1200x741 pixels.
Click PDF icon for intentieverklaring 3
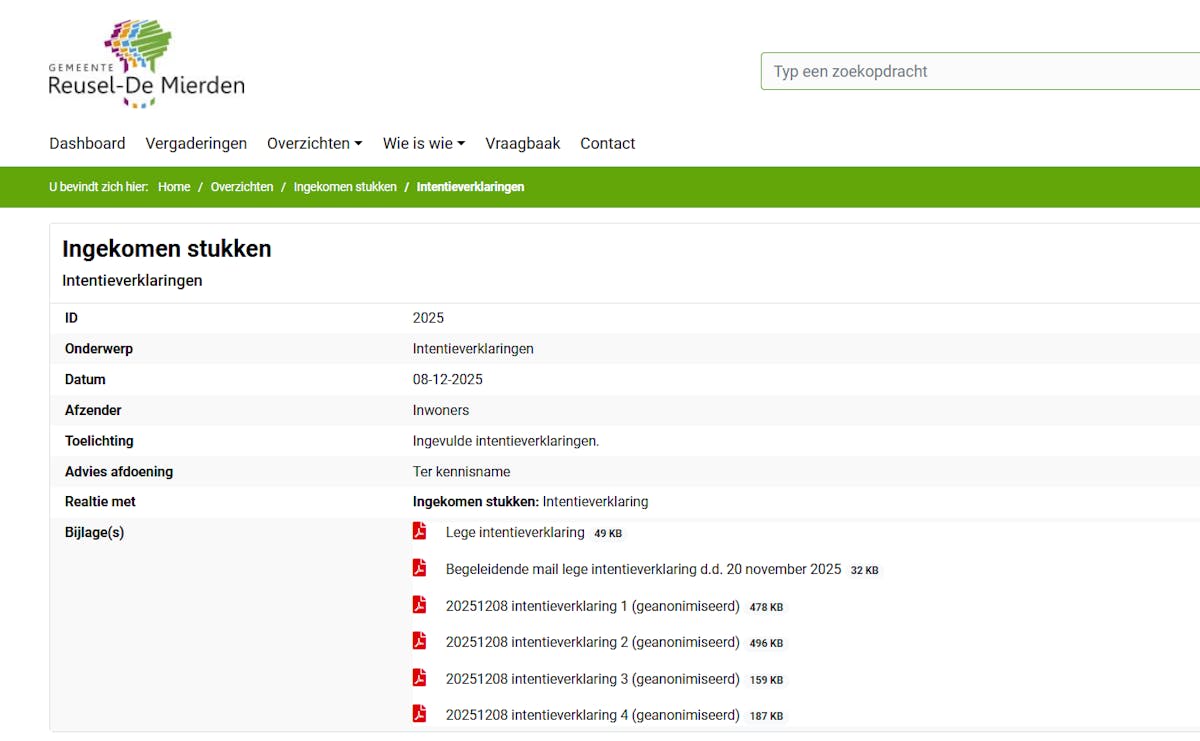coord(420,678)
